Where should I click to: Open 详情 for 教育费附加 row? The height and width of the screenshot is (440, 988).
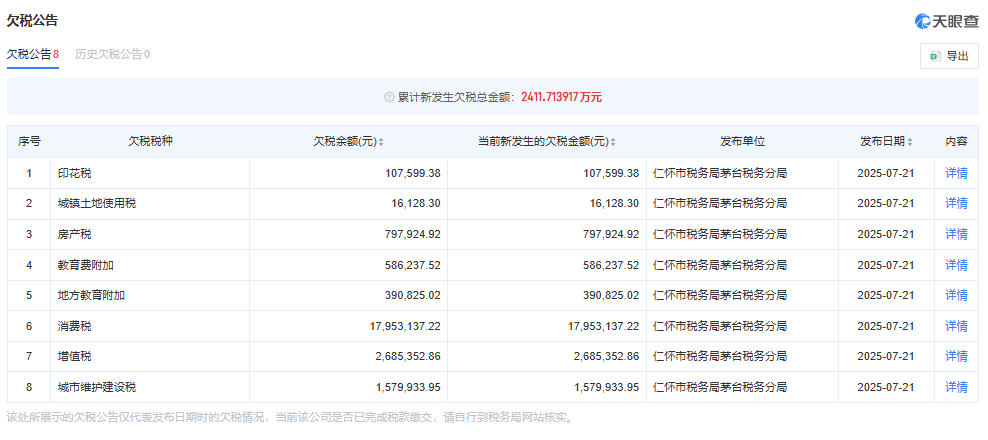coord(956,265)
